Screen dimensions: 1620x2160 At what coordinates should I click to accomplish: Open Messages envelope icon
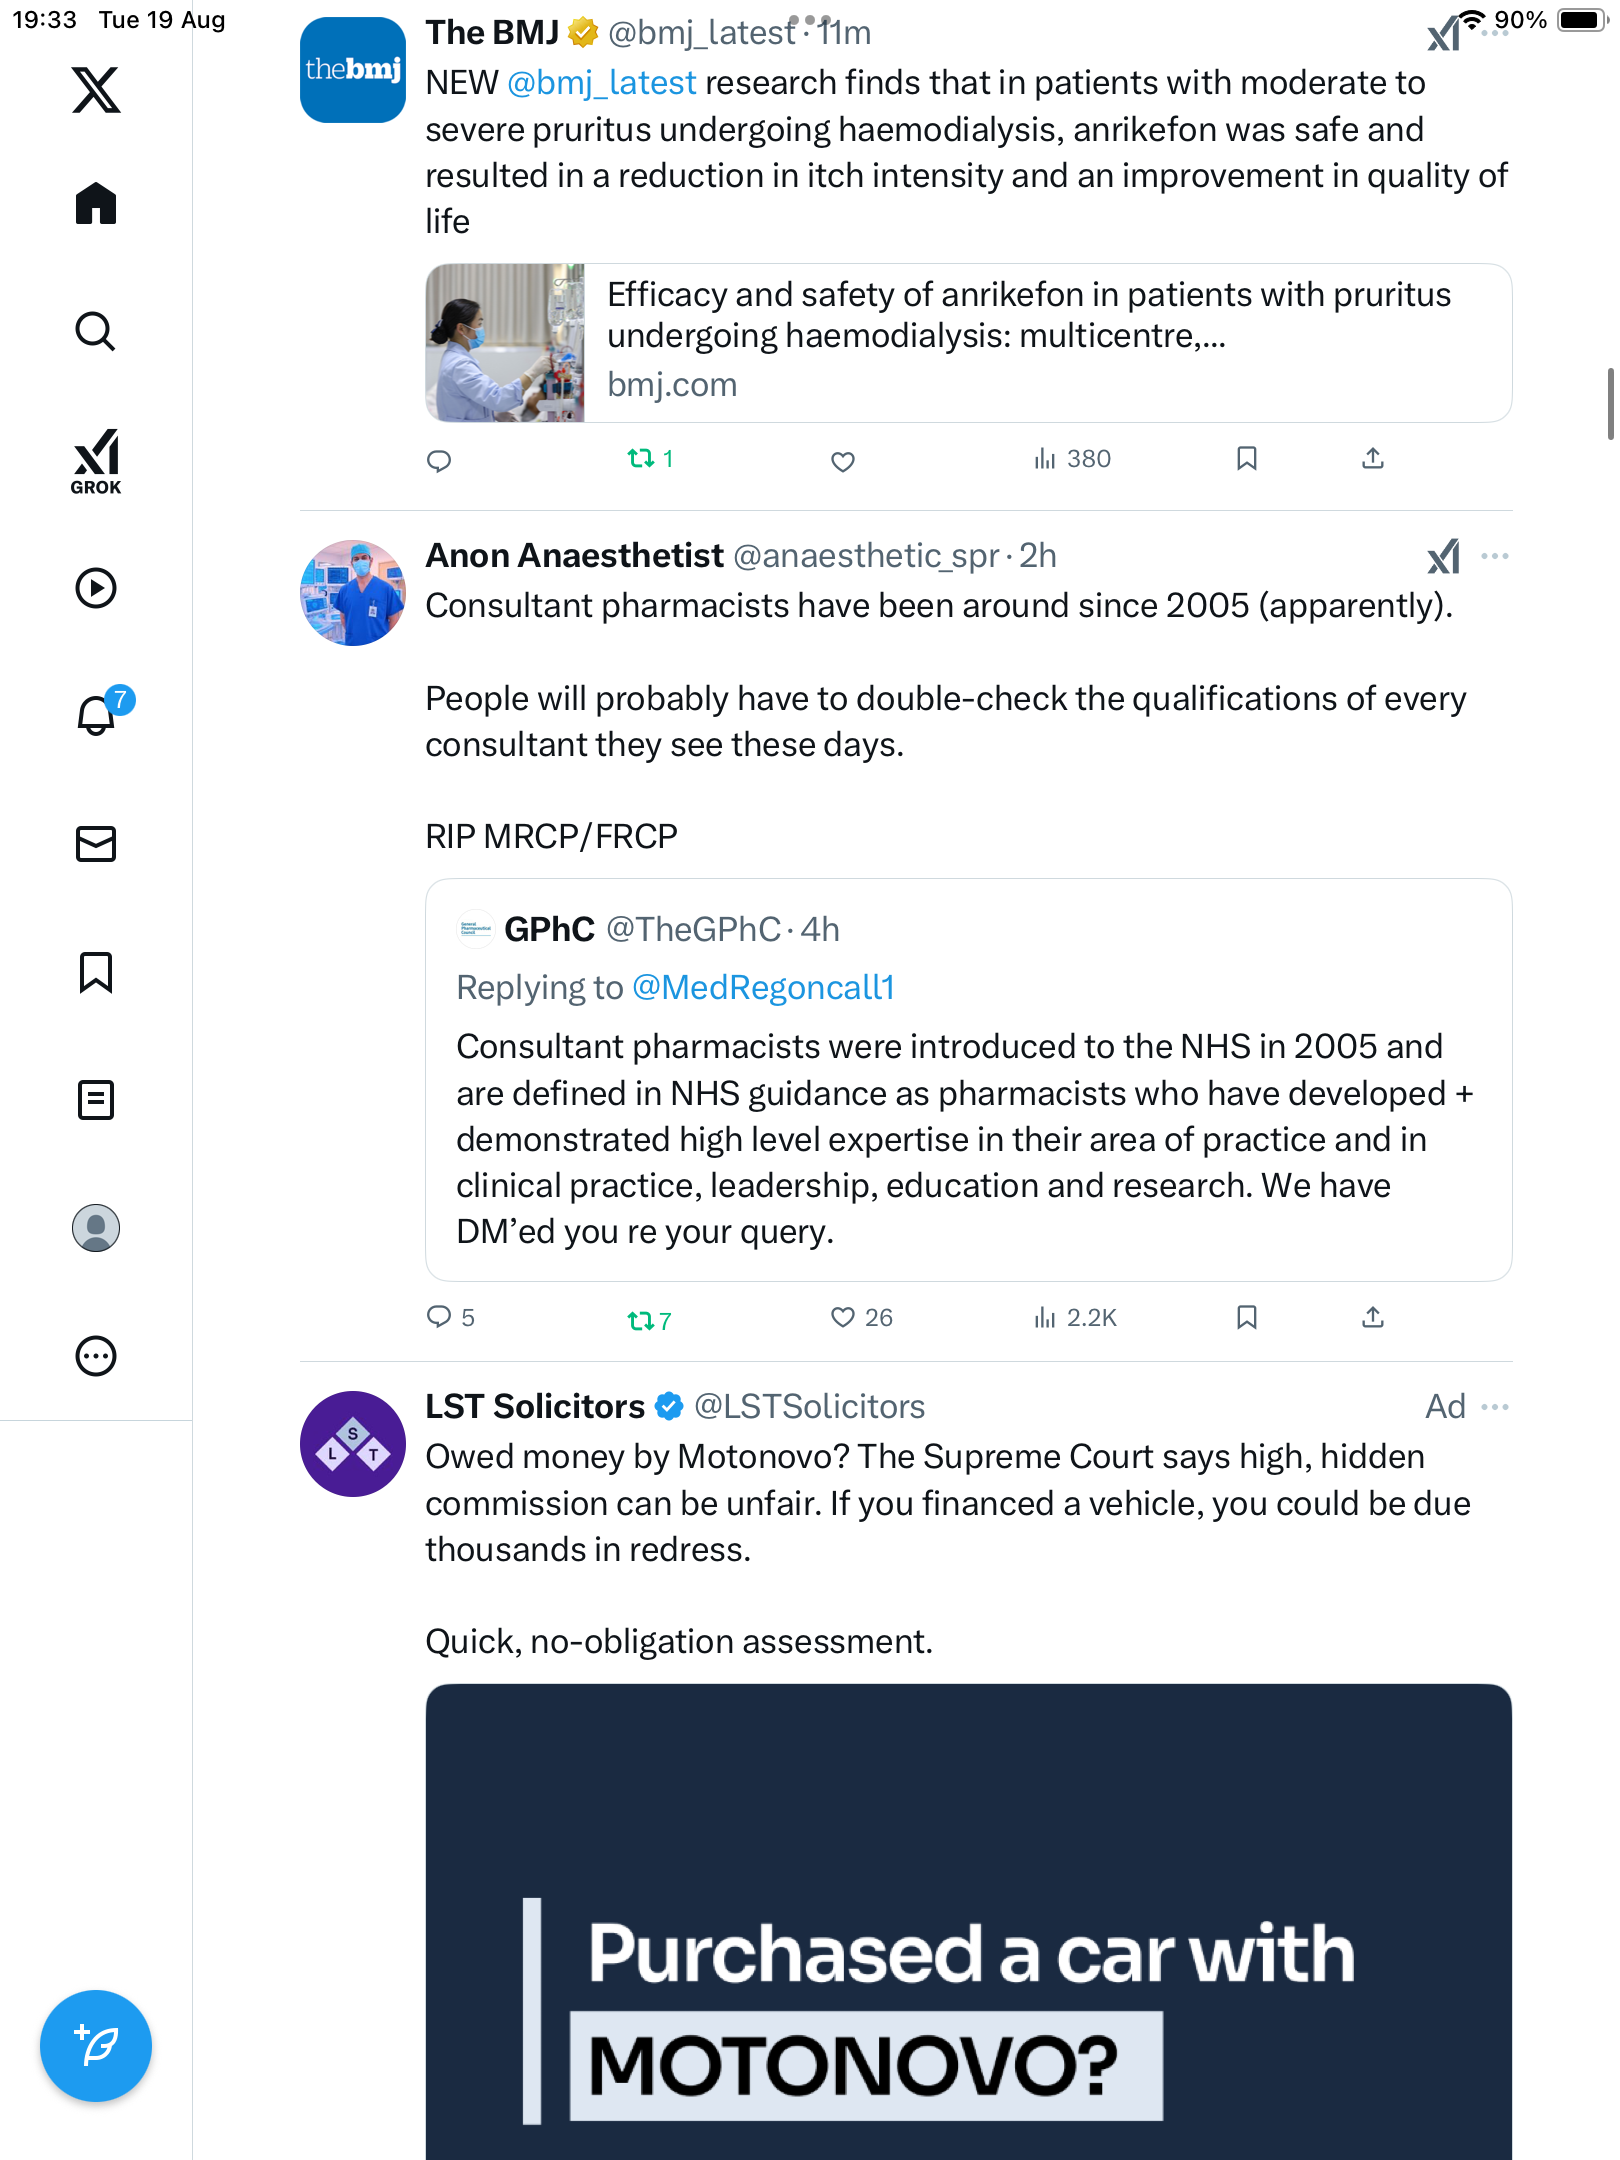point(96,844)
